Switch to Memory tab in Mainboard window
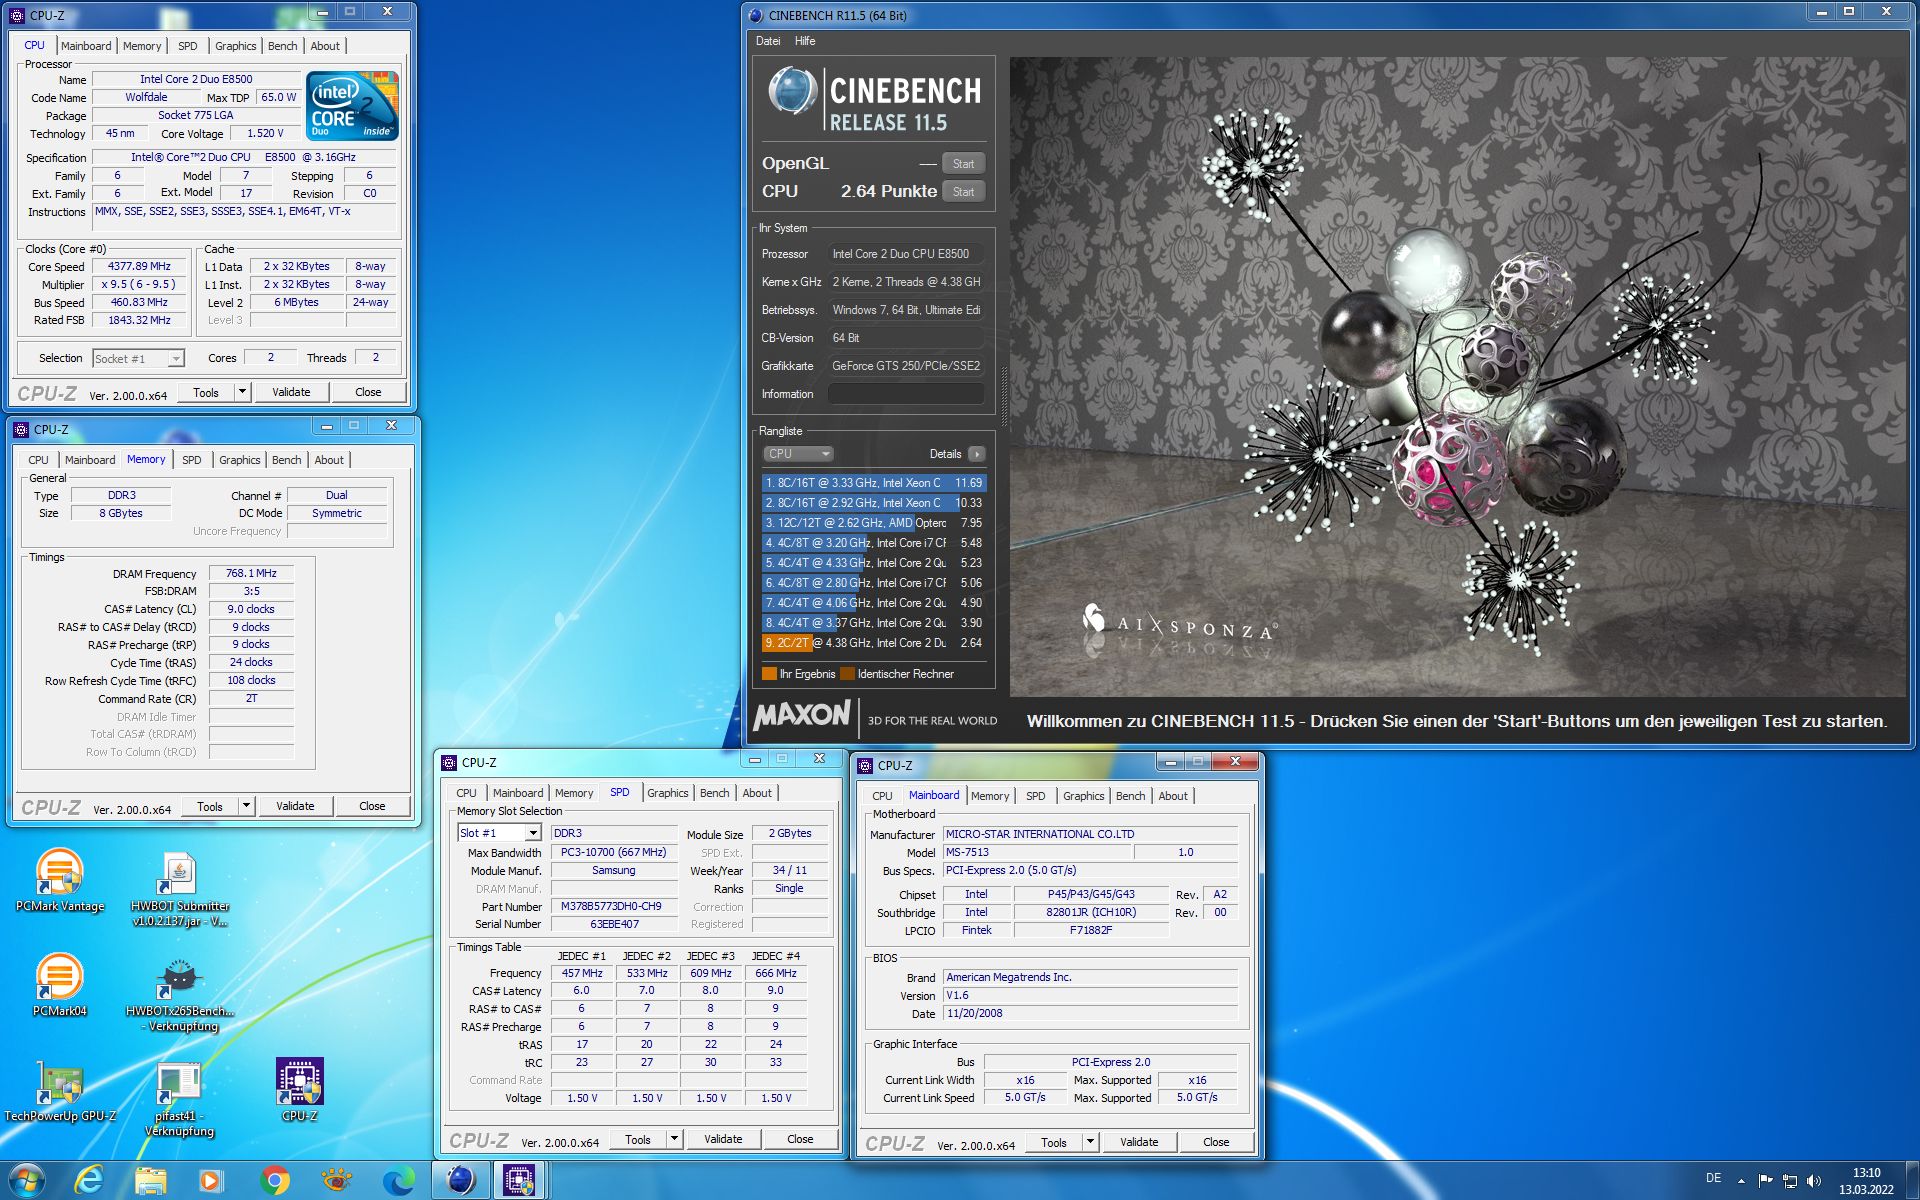 coord(990,796)
